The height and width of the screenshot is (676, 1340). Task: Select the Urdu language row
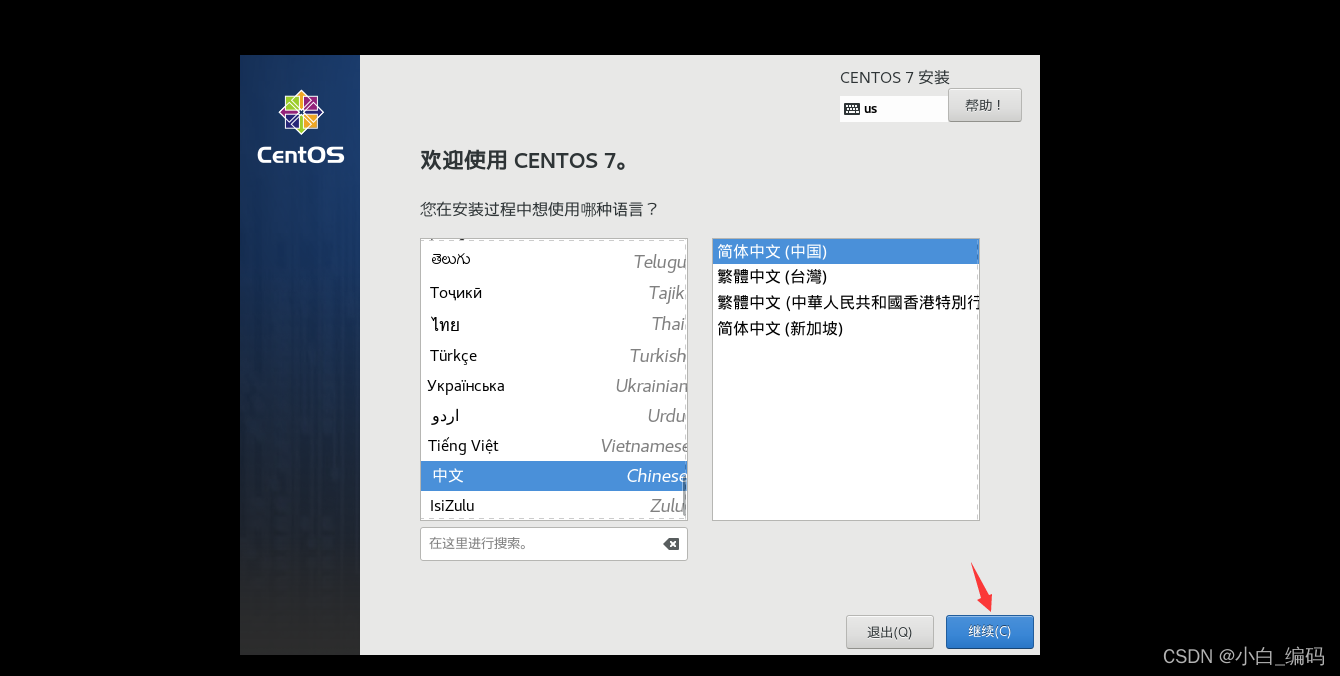[554, 415]
